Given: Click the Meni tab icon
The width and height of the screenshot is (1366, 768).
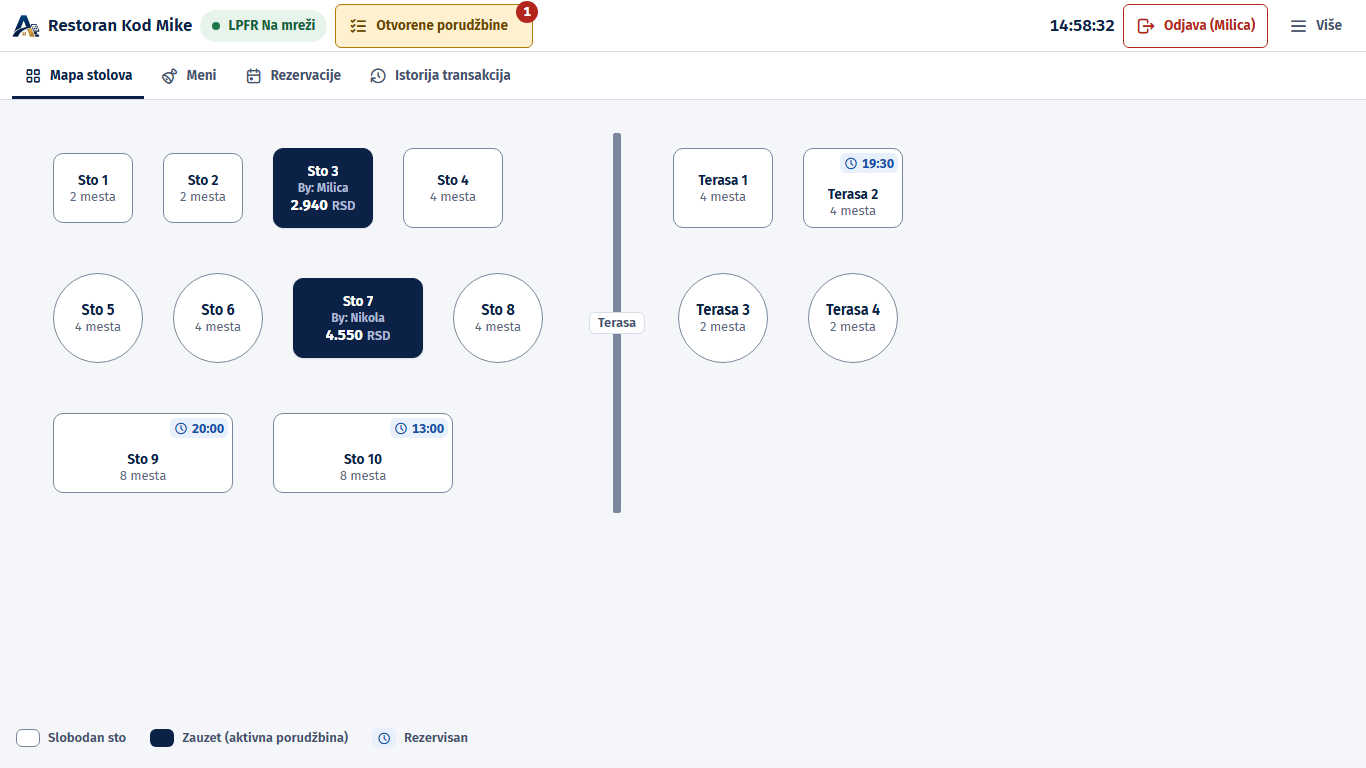Looking at the screenshot, I should [170, 76].
